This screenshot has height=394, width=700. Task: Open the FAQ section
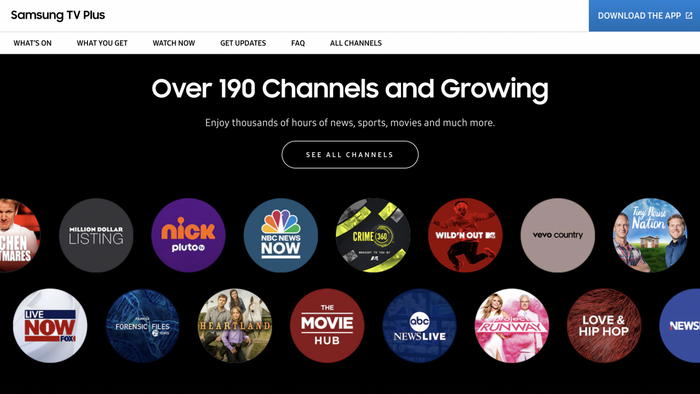298,43
